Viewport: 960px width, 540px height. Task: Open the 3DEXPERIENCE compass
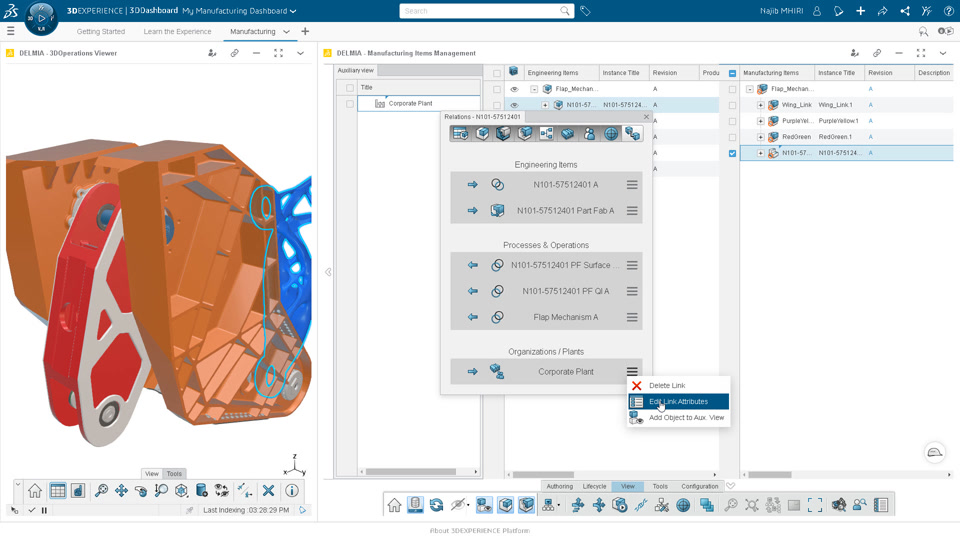[41, 18]
